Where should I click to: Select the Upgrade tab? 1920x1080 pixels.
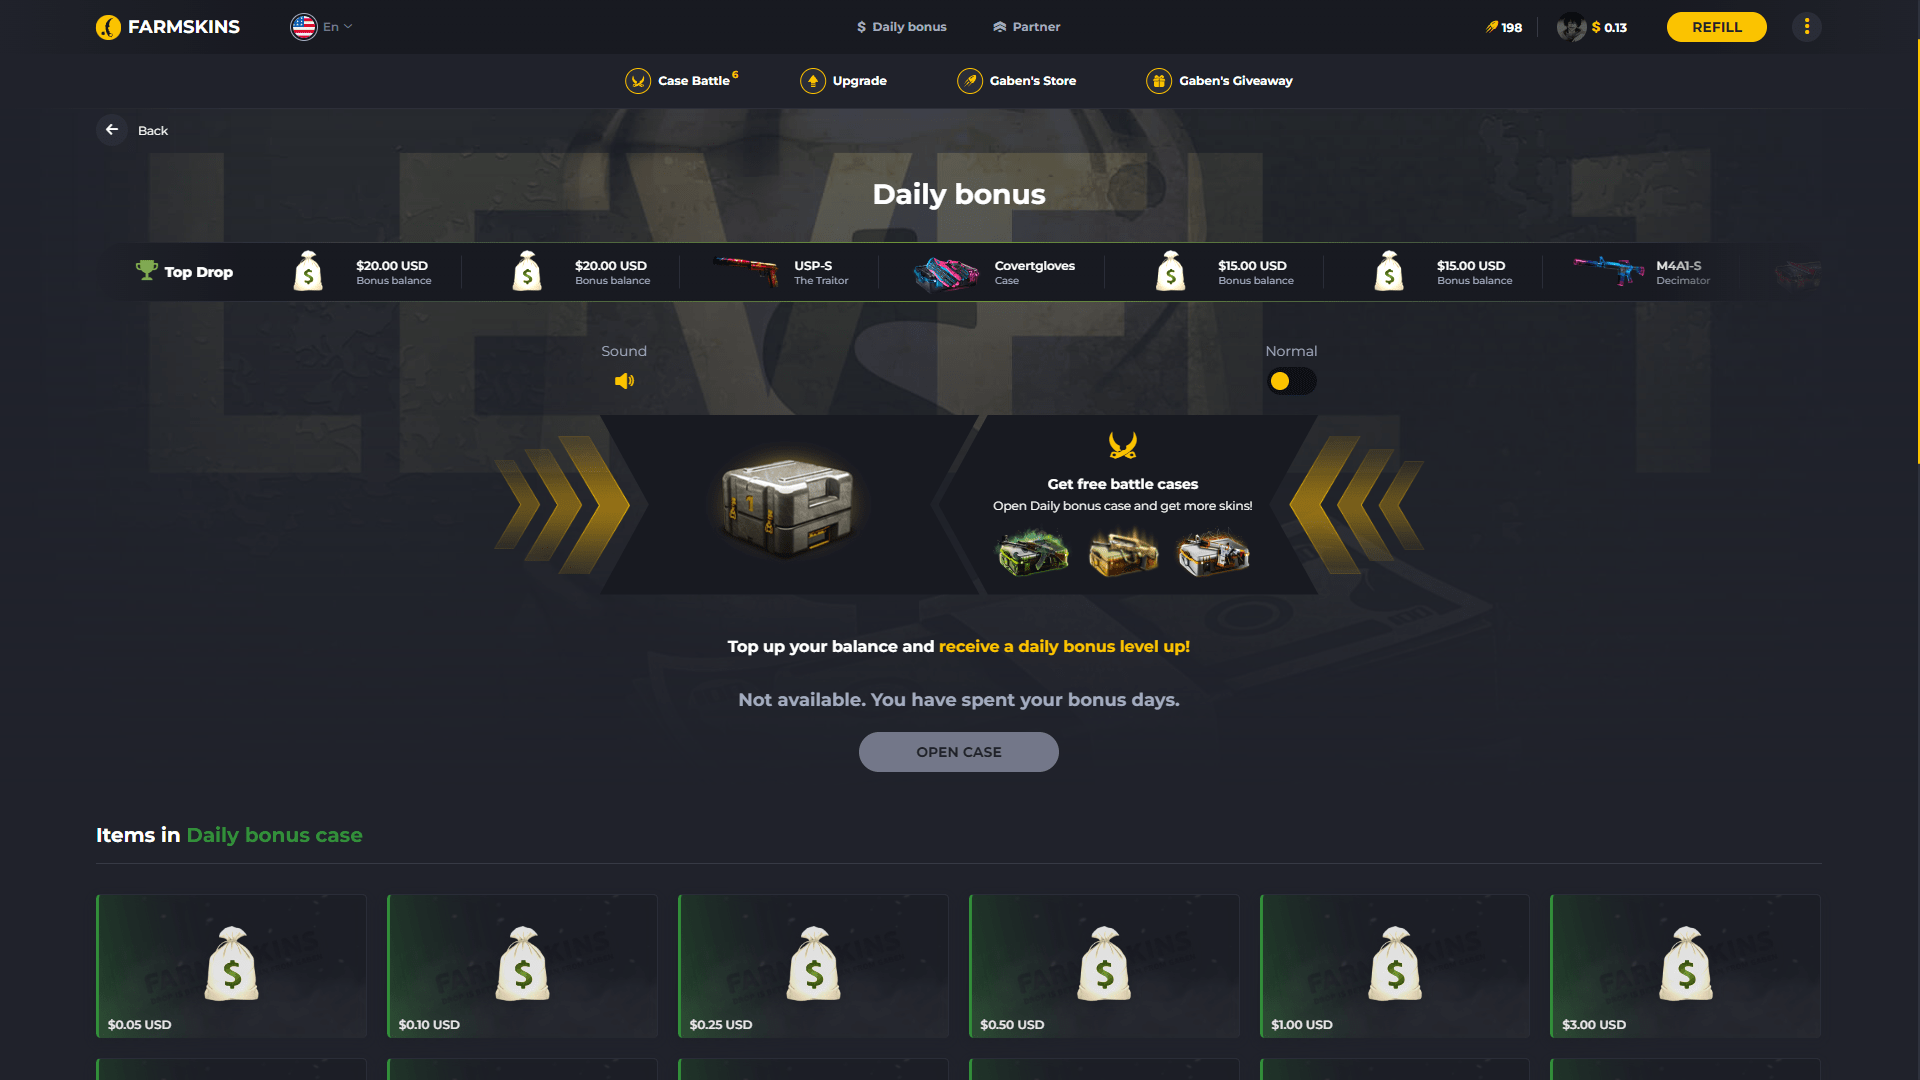[x=844, y=82]
